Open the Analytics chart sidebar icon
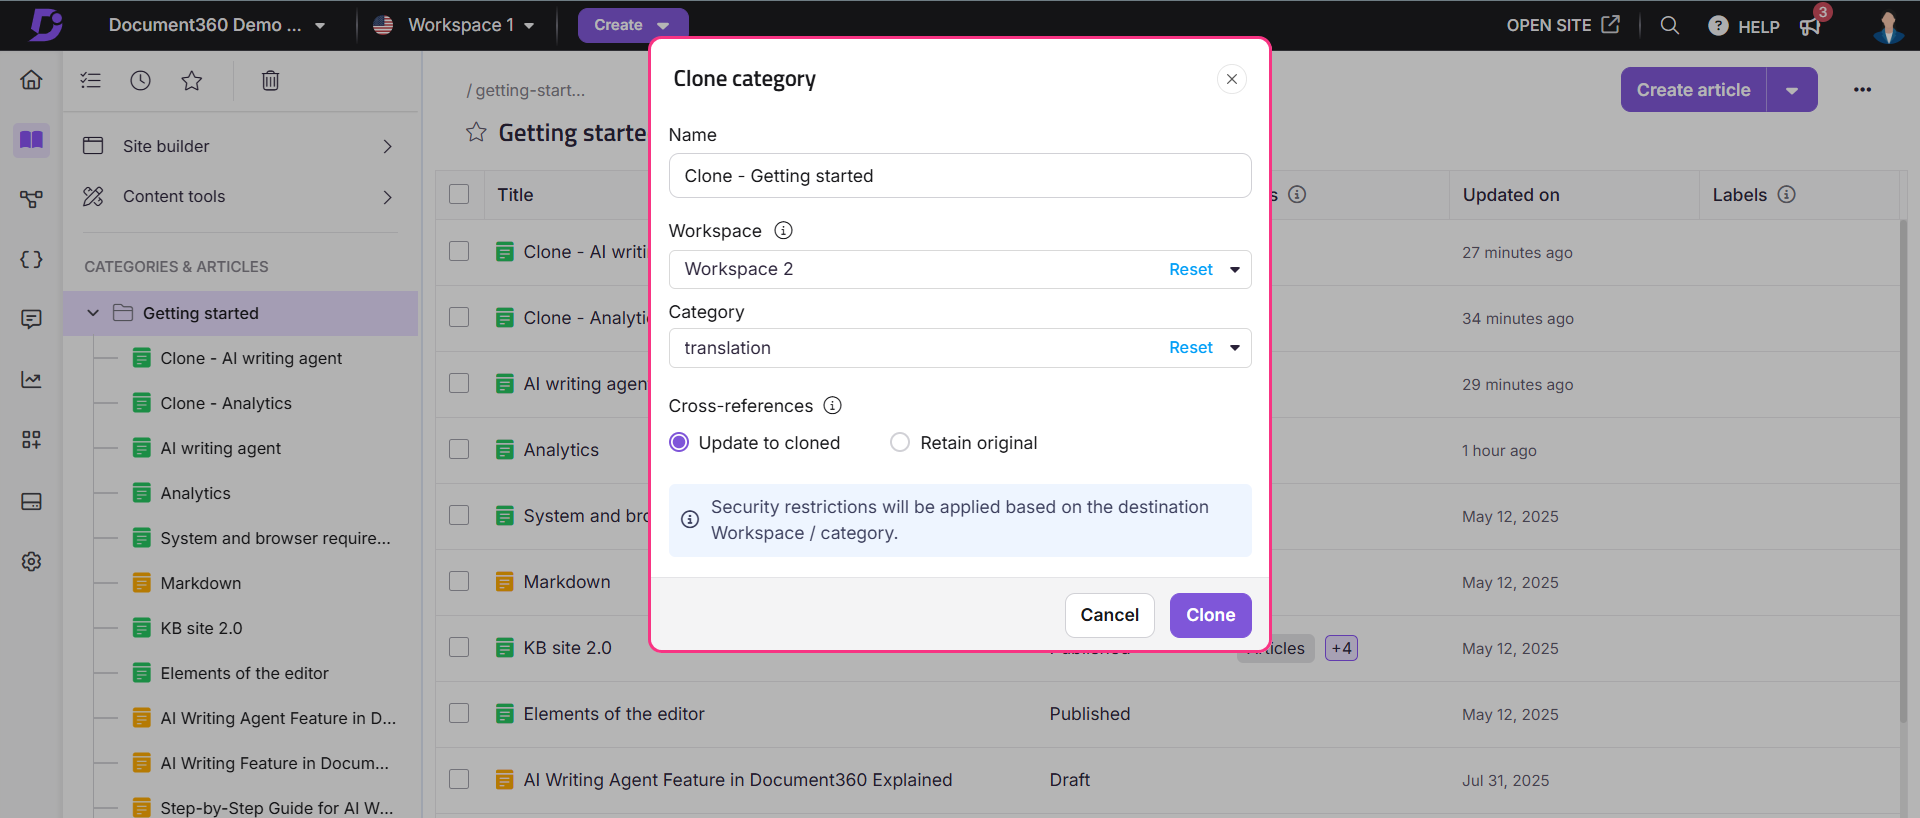This screenshot has width=1920, height=818. click(x=32, y=380)
